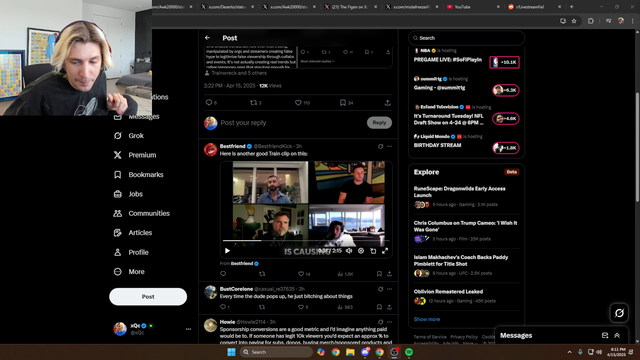Switch to The Figen on X tab
640x360 pixels.
point(350,7)
